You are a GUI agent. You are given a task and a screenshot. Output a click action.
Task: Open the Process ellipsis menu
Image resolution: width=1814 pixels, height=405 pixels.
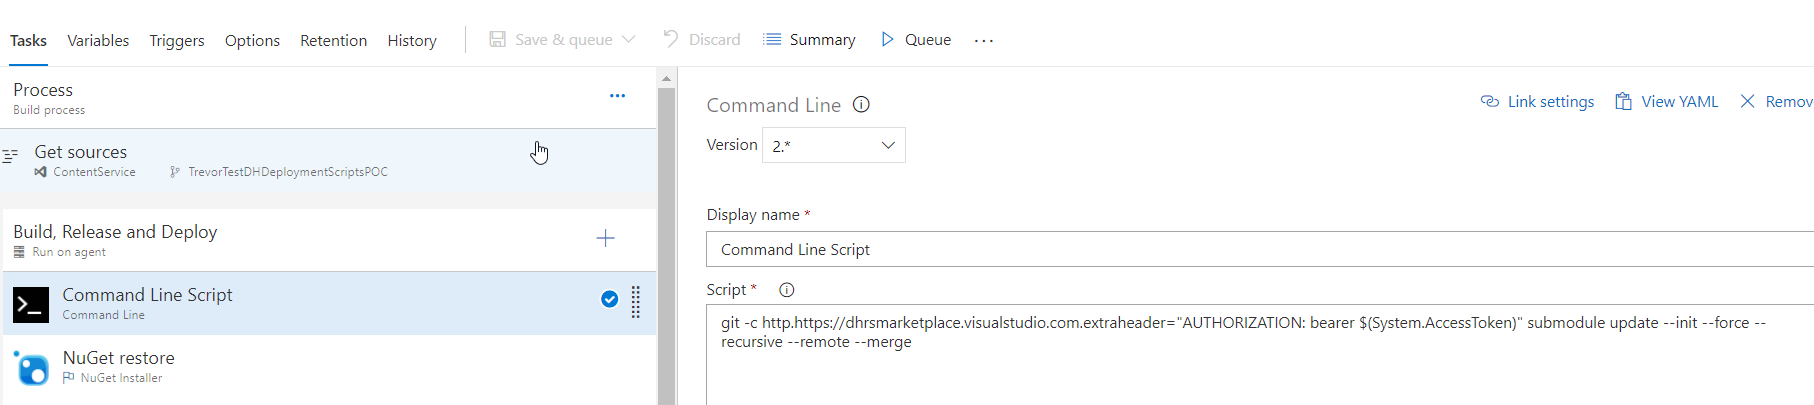pyautogui.click(x=617, y=96)
